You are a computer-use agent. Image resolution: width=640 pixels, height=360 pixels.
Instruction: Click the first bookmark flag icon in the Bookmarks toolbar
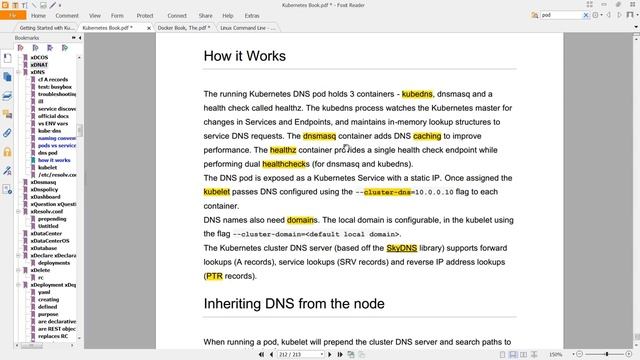[x=21, y=48]
